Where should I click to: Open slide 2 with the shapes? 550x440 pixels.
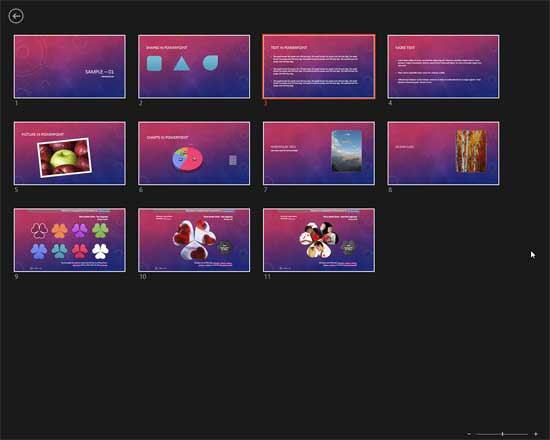point(194,67)
